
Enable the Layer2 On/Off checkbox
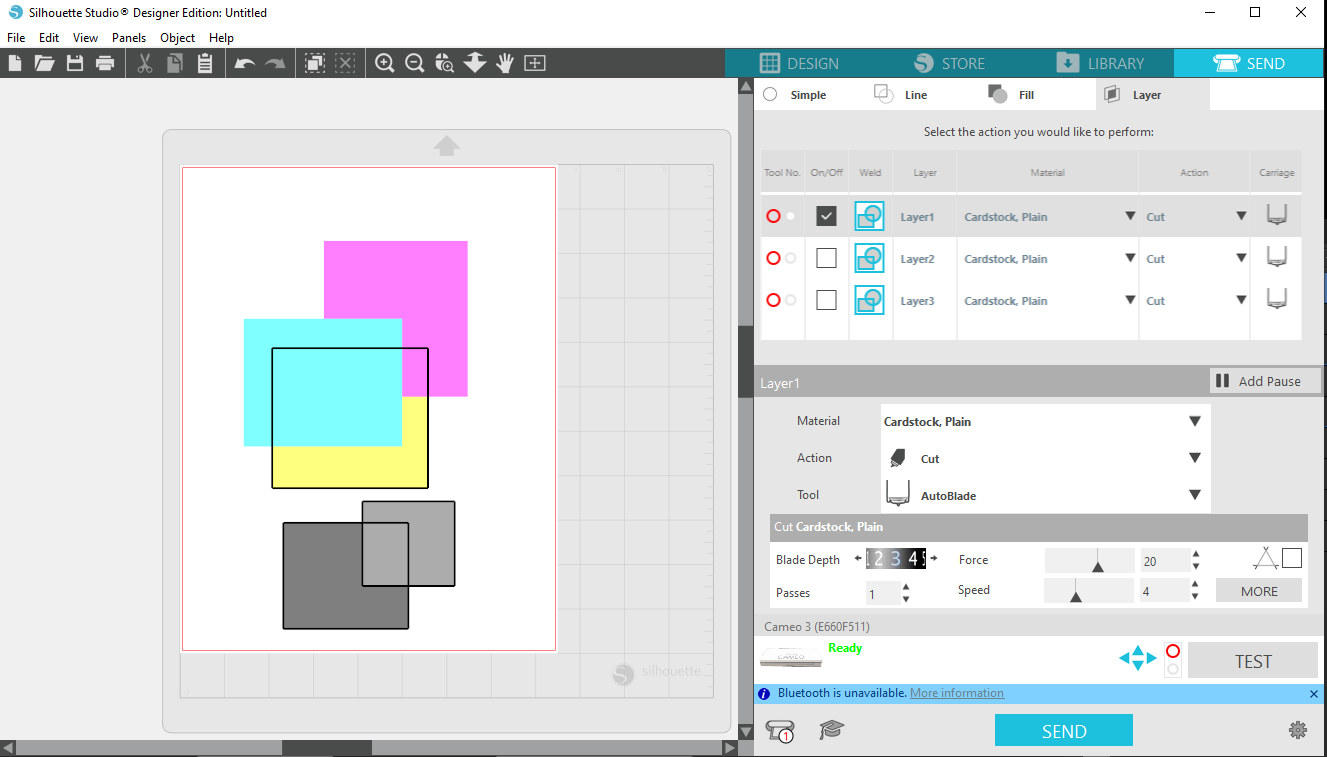(826, 258)
